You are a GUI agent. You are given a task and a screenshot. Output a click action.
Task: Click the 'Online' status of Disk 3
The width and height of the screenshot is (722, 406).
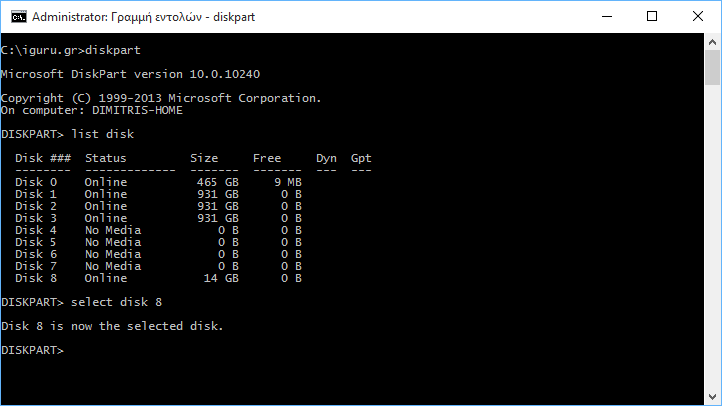coord(106,218)
